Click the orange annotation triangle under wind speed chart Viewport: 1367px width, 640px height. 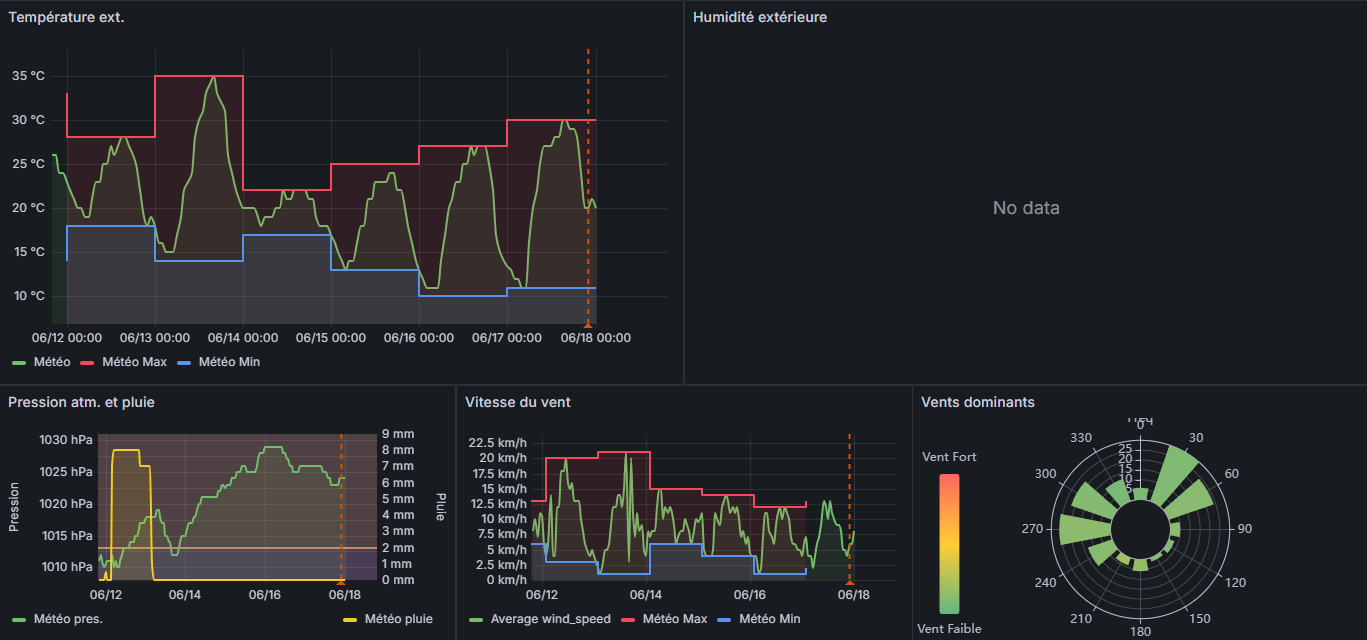850,581
